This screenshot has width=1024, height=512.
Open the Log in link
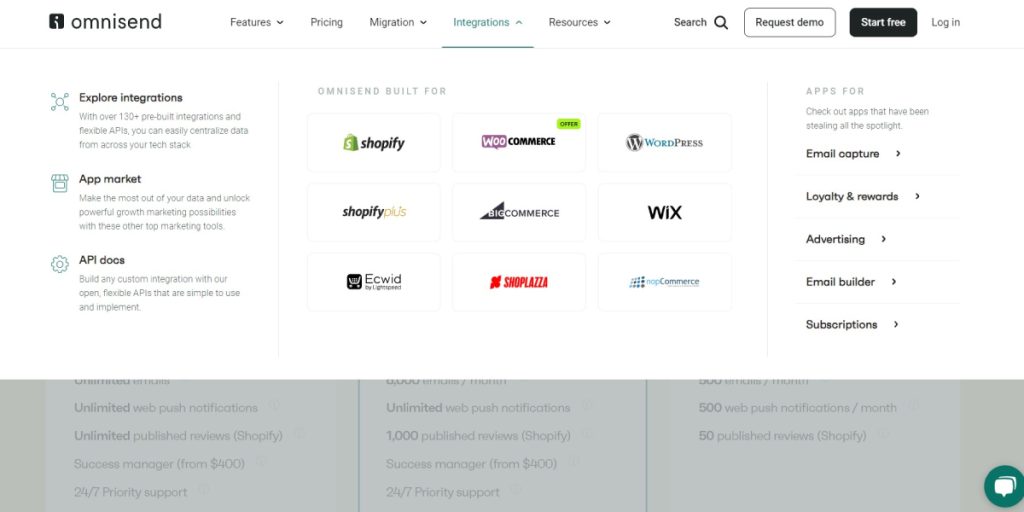946,22
